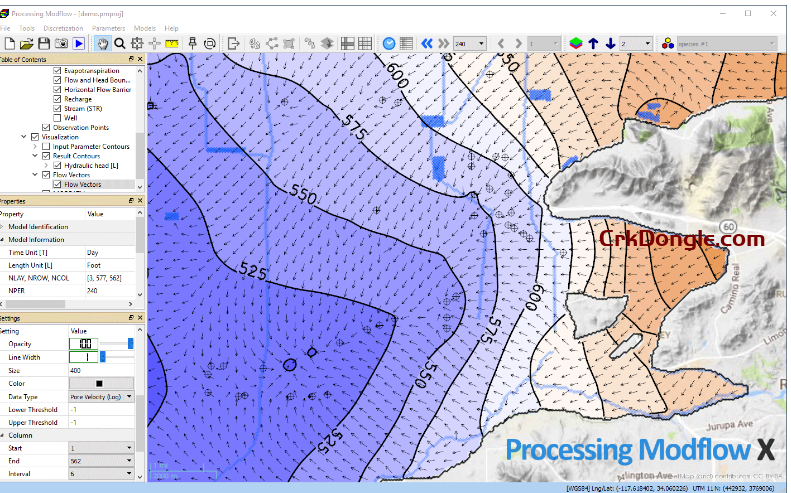Adjust the Opacity slider handle
791x493 pixels.
(131, 344)
